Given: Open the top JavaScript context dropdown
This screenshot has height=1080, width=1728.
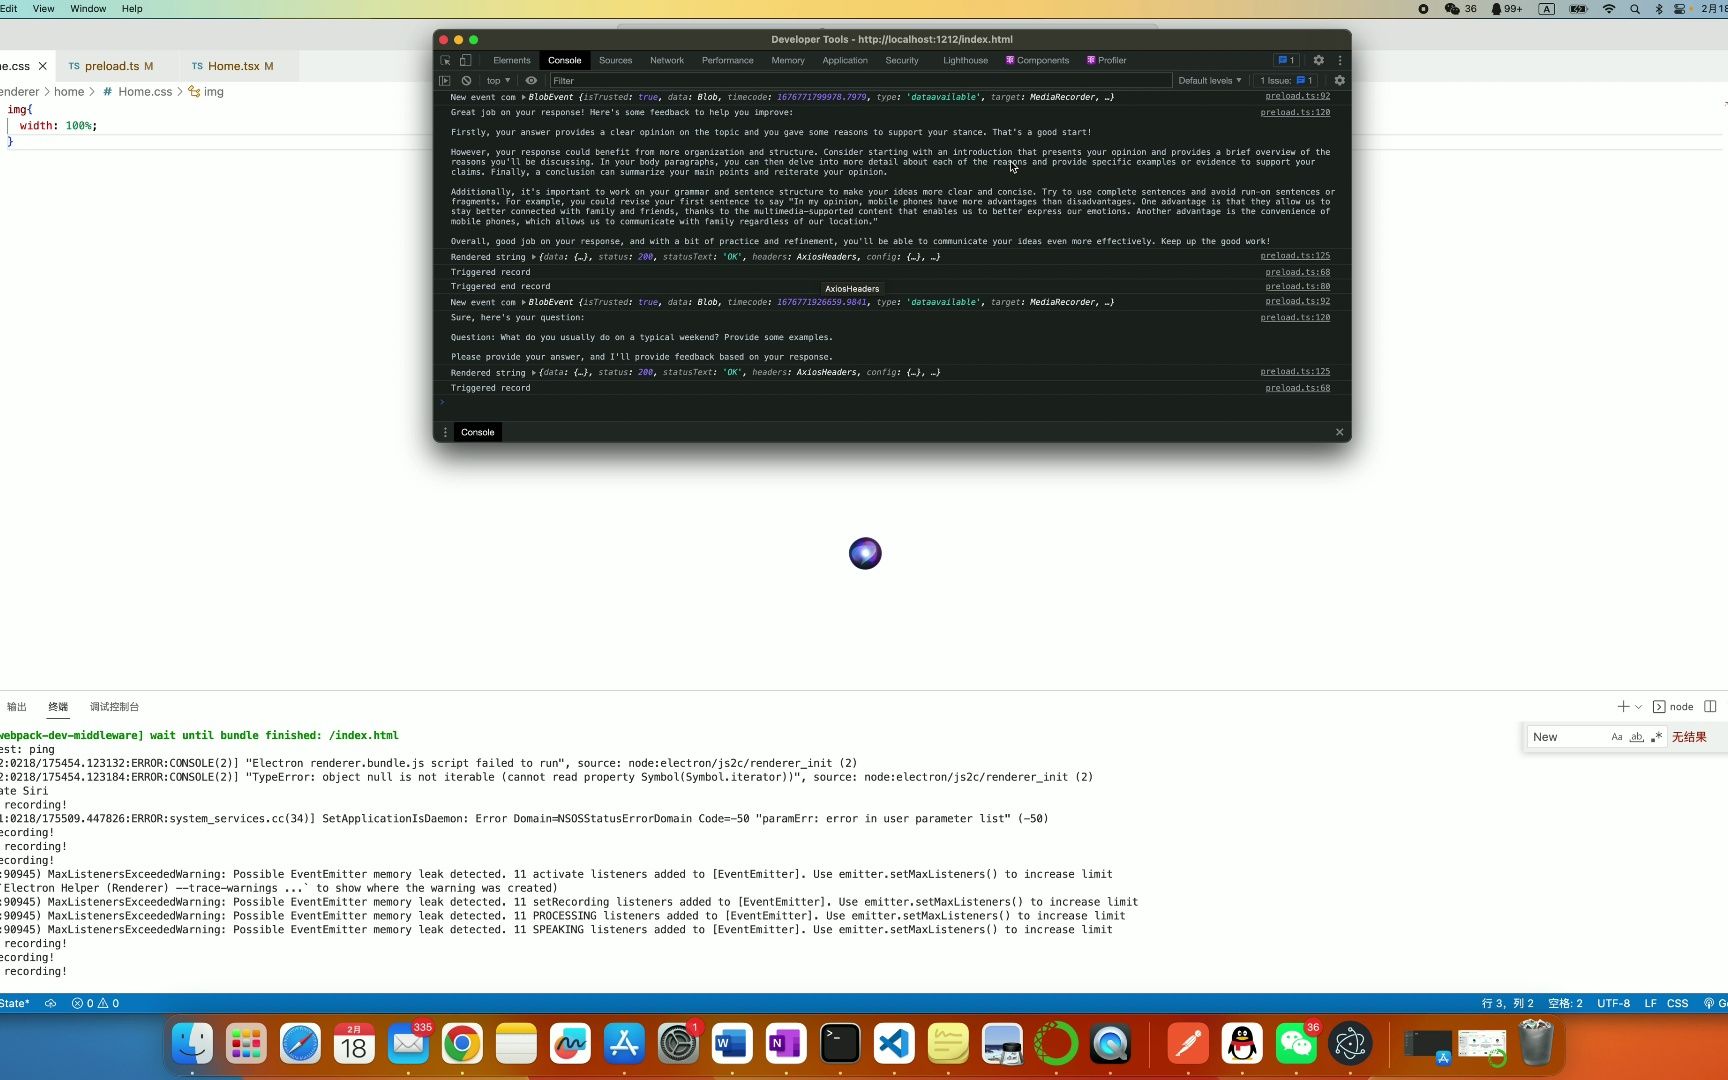Looking at the screenshot, I should [x=498, y=80].
